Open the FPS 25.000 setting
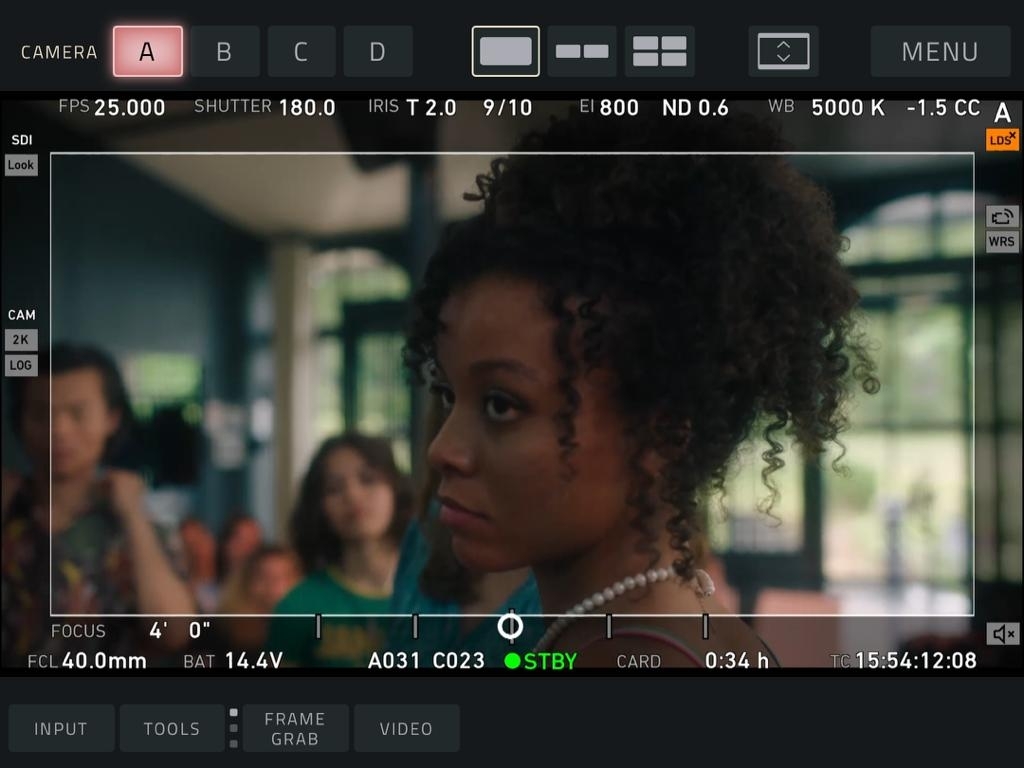The width and height of the screenshot is (1024, 768). coord(112,107)
